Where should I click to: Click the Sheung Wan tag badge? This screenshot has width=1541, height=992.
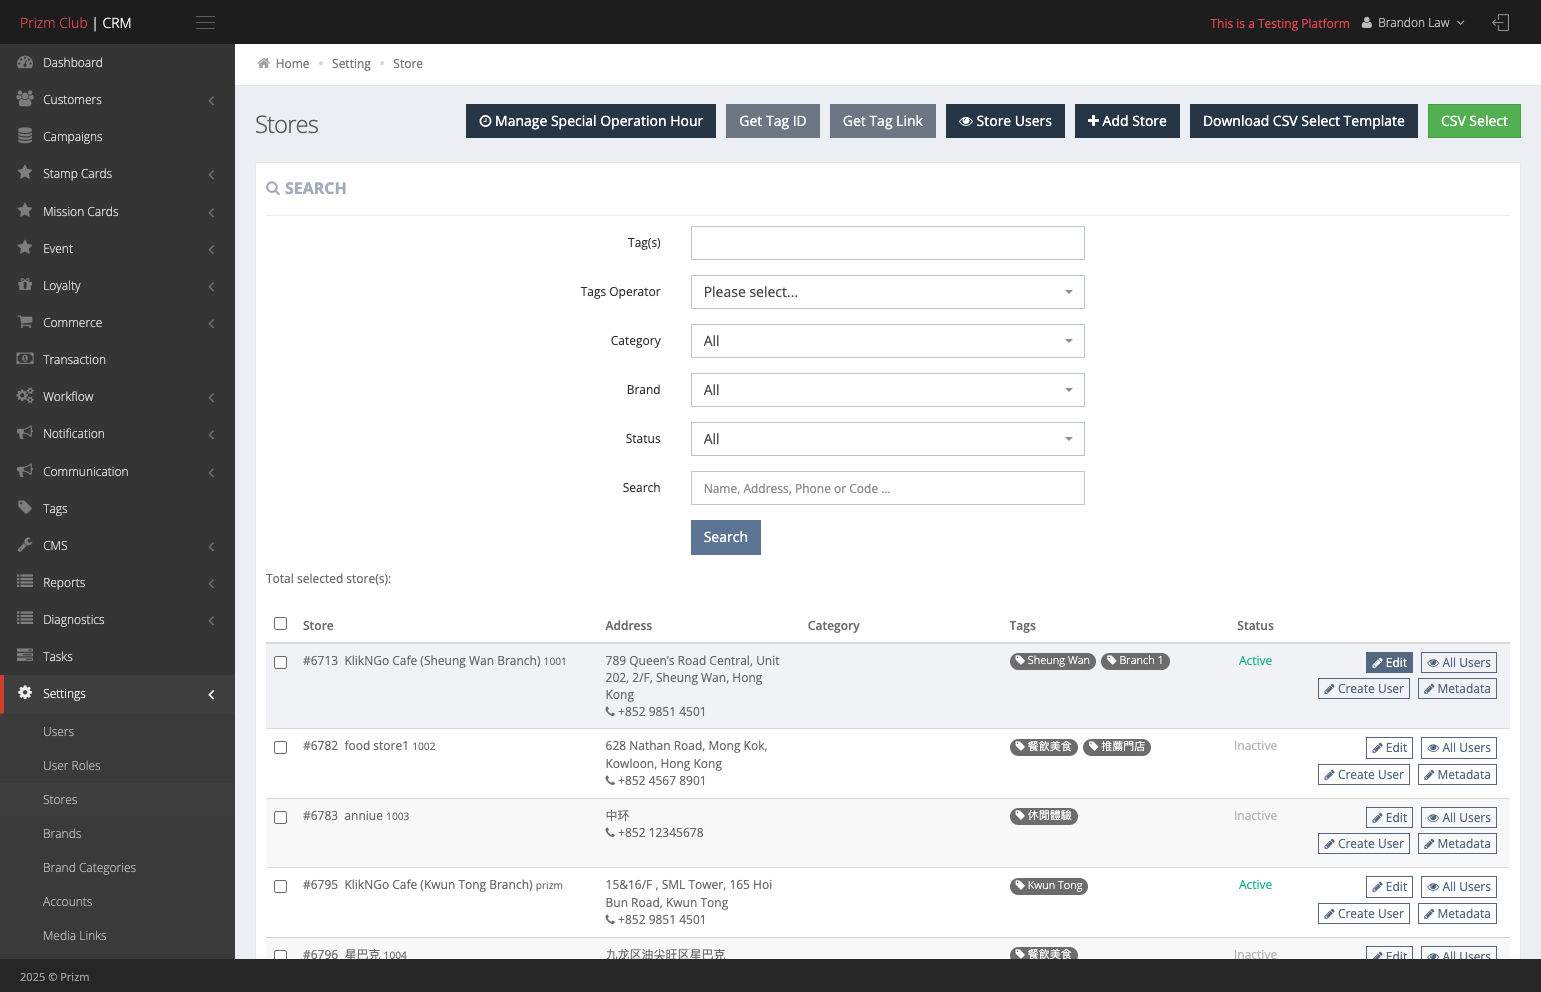1052,661
